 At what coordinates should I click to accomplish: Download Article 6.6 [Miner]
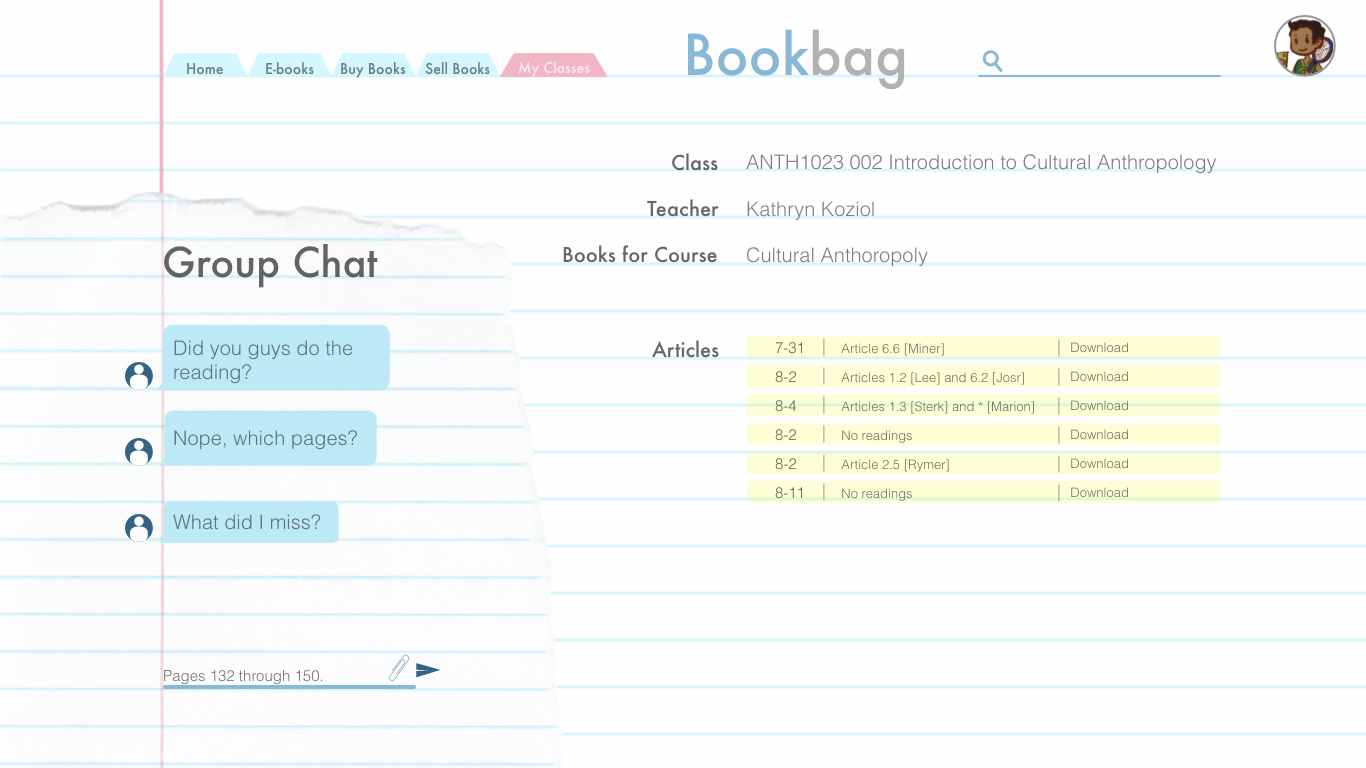[1099, 347]
